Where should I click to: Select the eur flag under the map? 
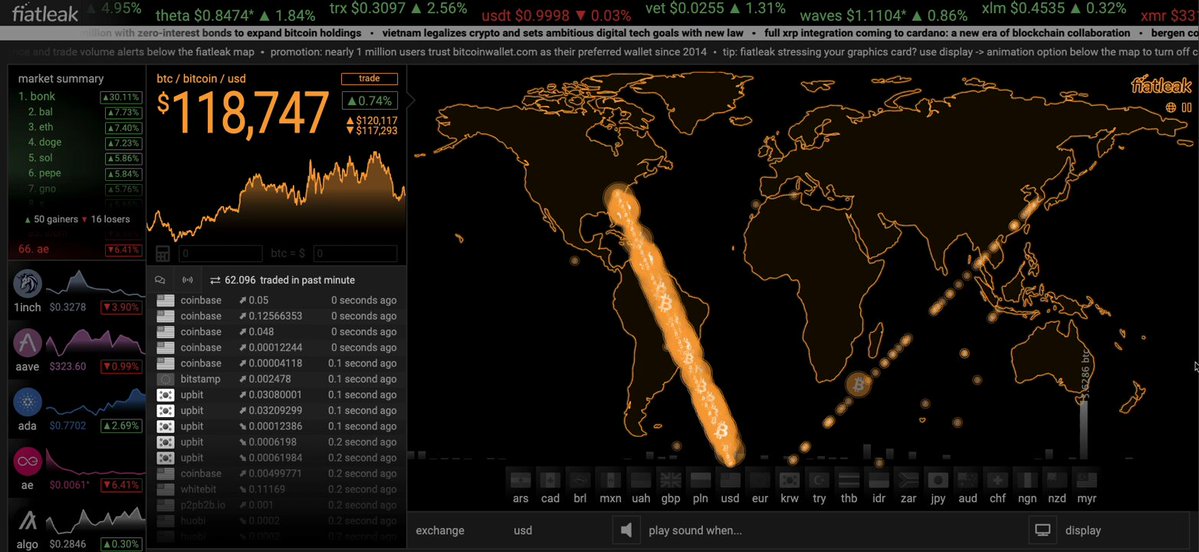[x=759, y=480]
